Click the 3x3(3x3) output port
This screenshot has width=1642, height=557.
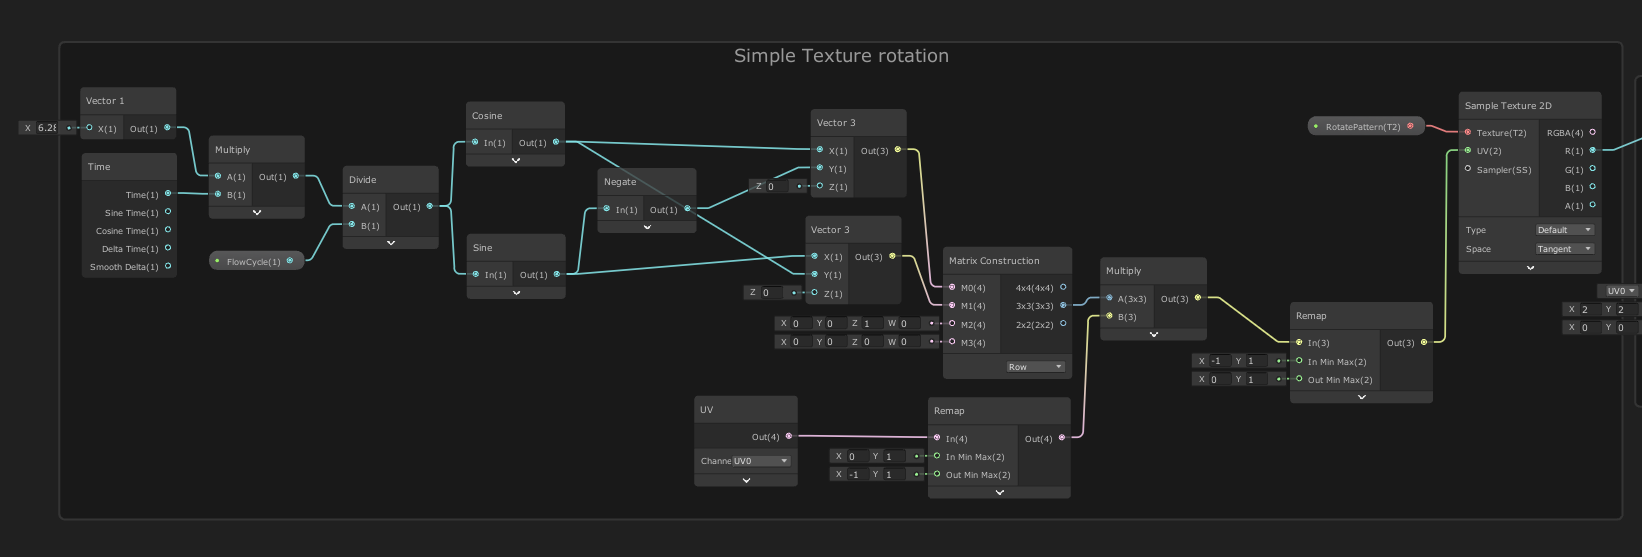1063,305
